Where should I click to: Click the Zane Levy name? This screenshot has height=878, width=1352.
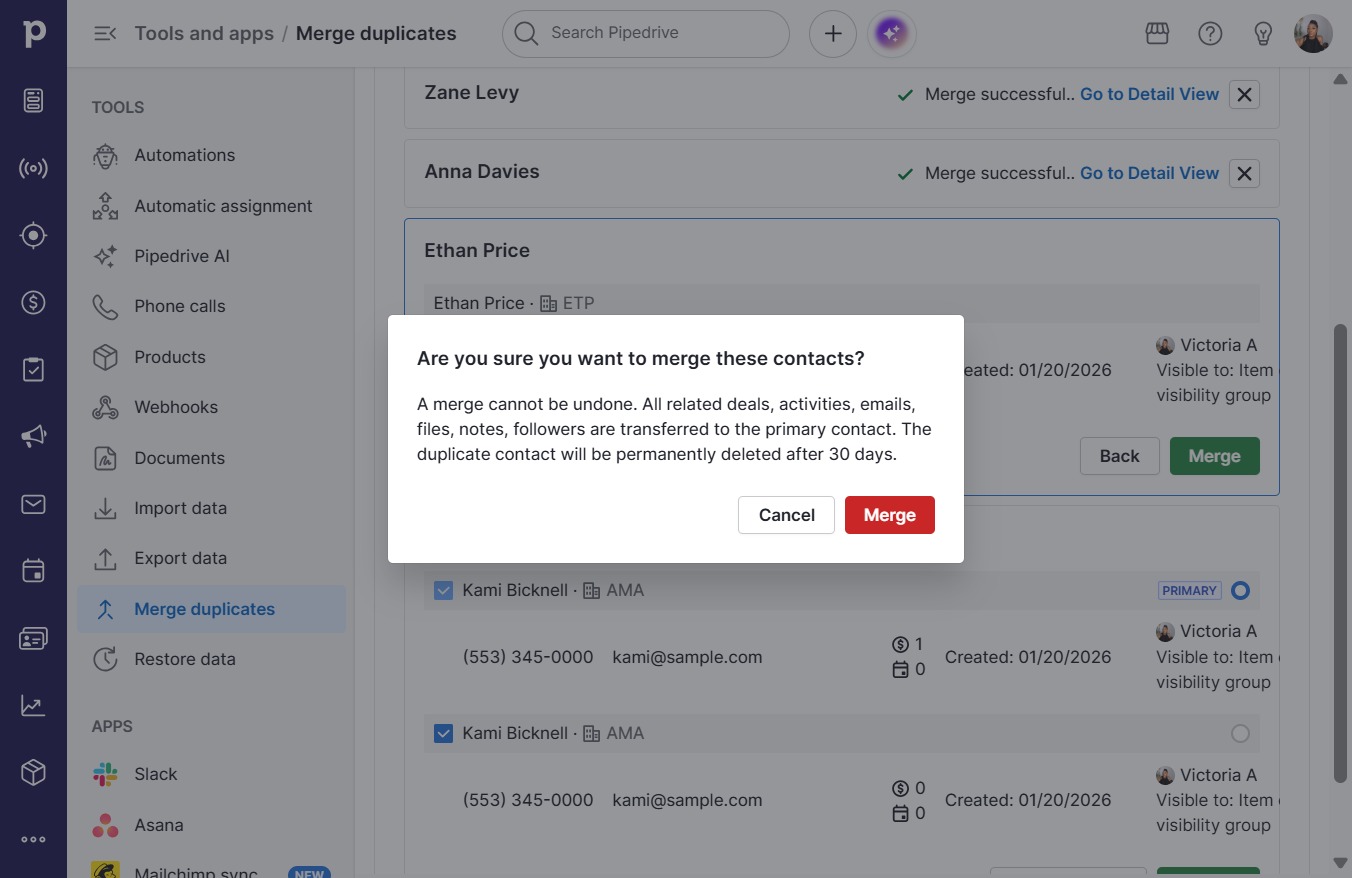coord(472,93)
